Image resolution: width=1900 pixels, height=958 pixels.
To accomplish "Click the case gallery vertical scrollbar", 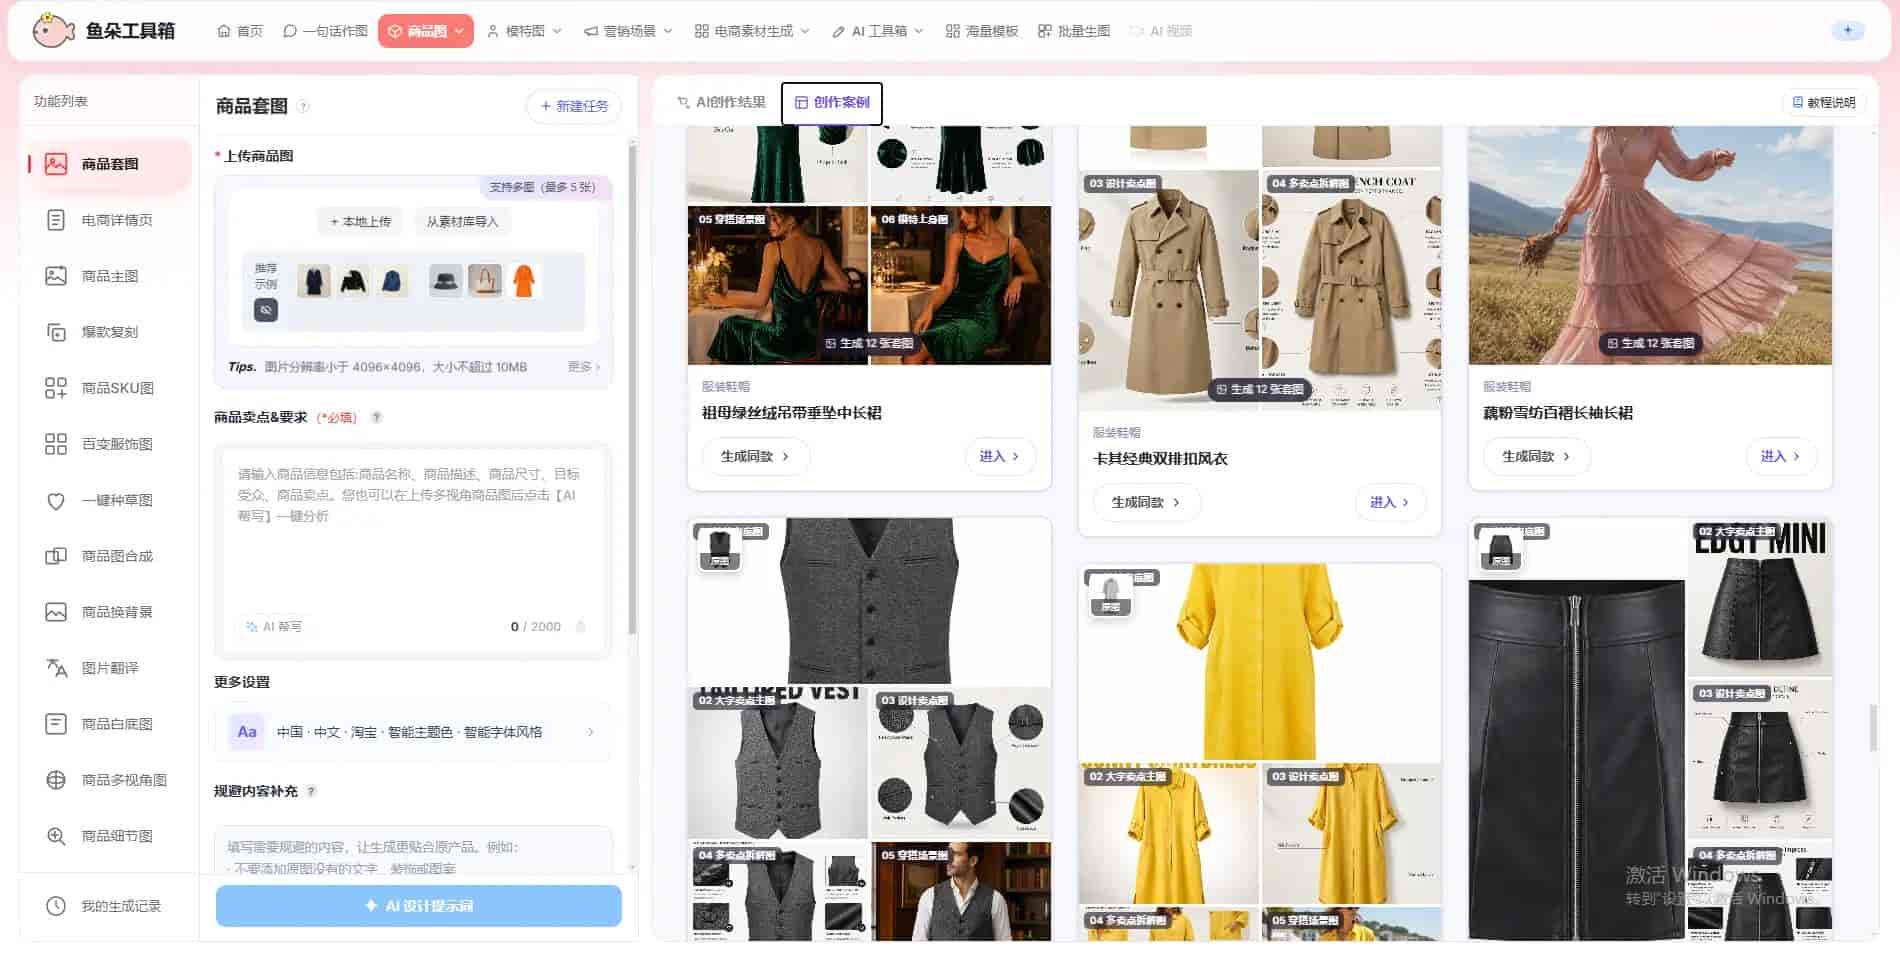I will click(x=1873, y=727).
